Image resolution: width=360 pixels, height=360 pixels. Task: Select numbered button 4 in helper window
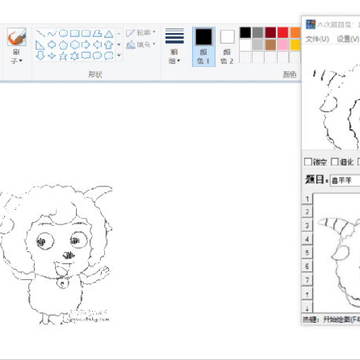coord(307,239)
